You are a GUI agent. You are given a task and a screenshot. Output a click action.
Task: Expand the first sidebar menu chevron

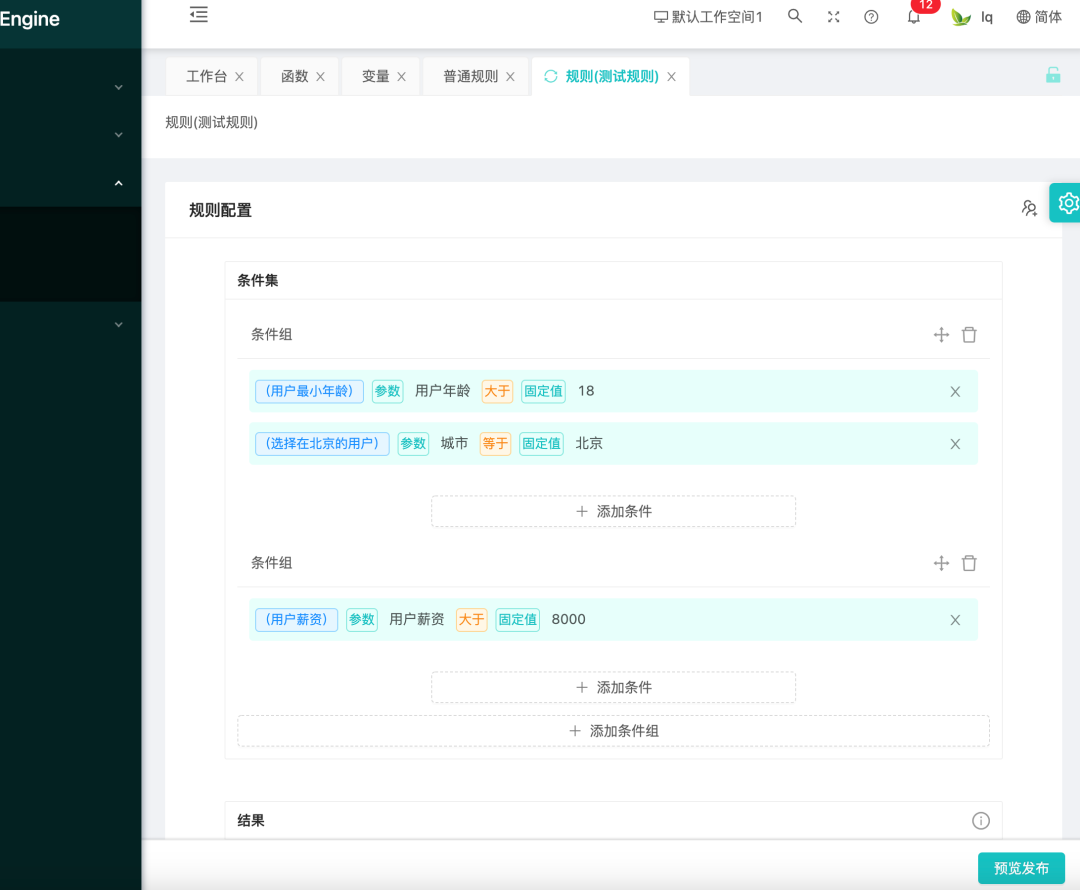coord(117,87)
